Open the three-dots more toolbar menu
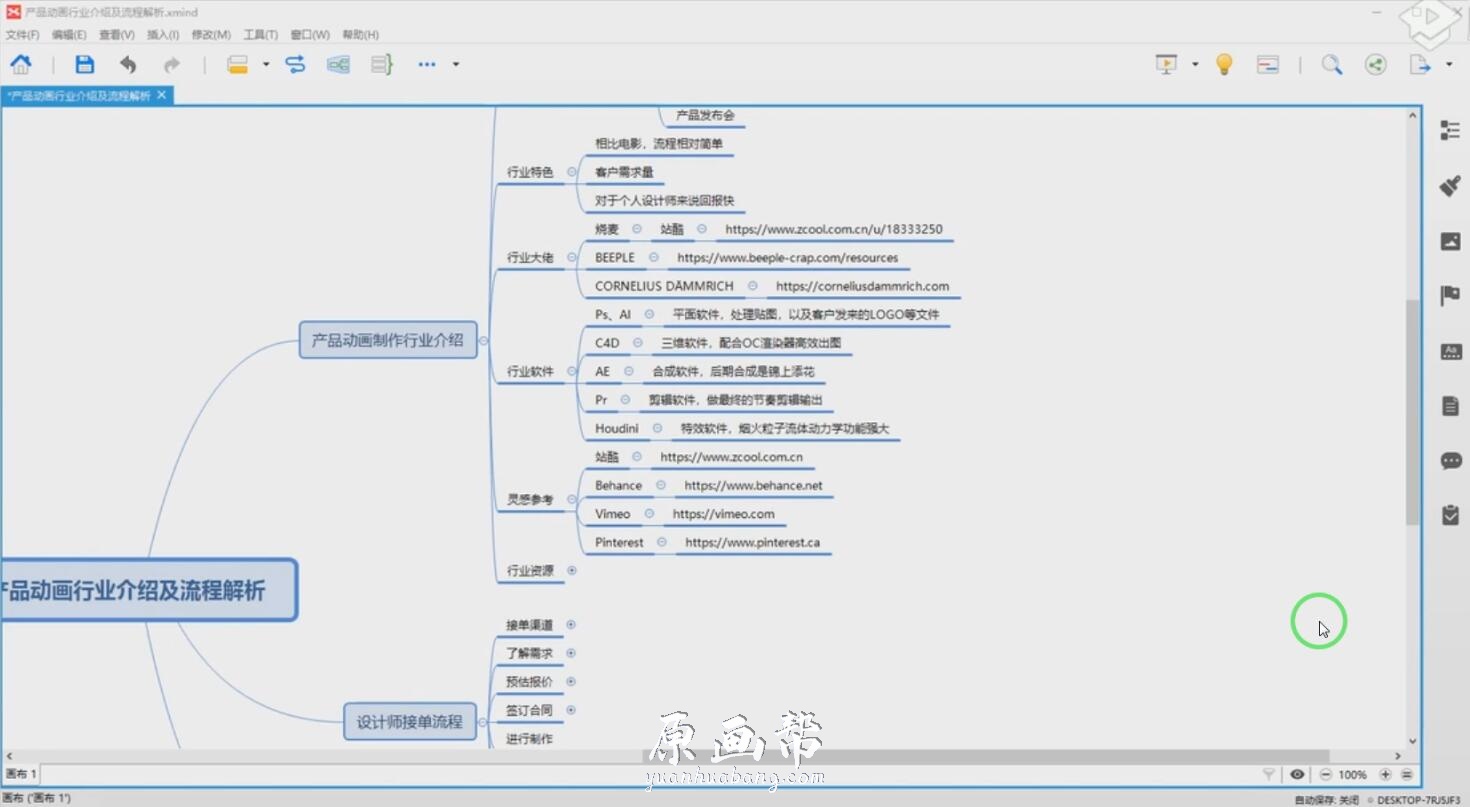This screenshot has width=1470, height=807. coord(427,64)
